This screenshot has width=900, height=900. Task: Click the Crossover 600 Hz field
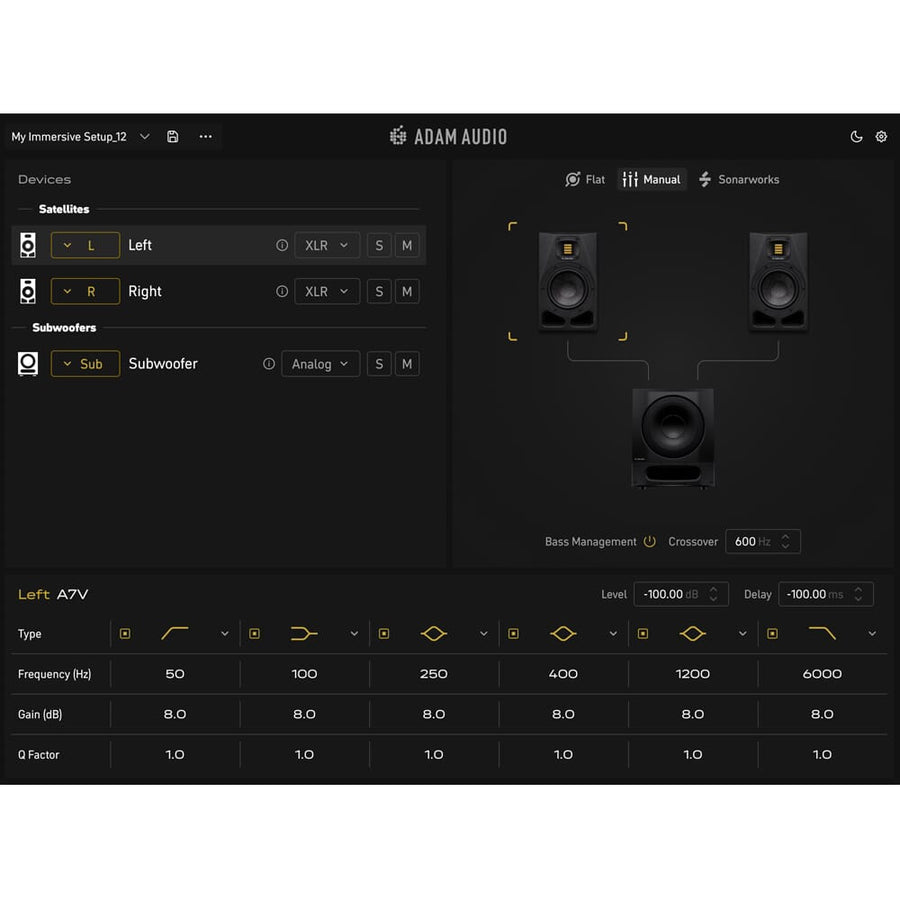tap(763, 541)
